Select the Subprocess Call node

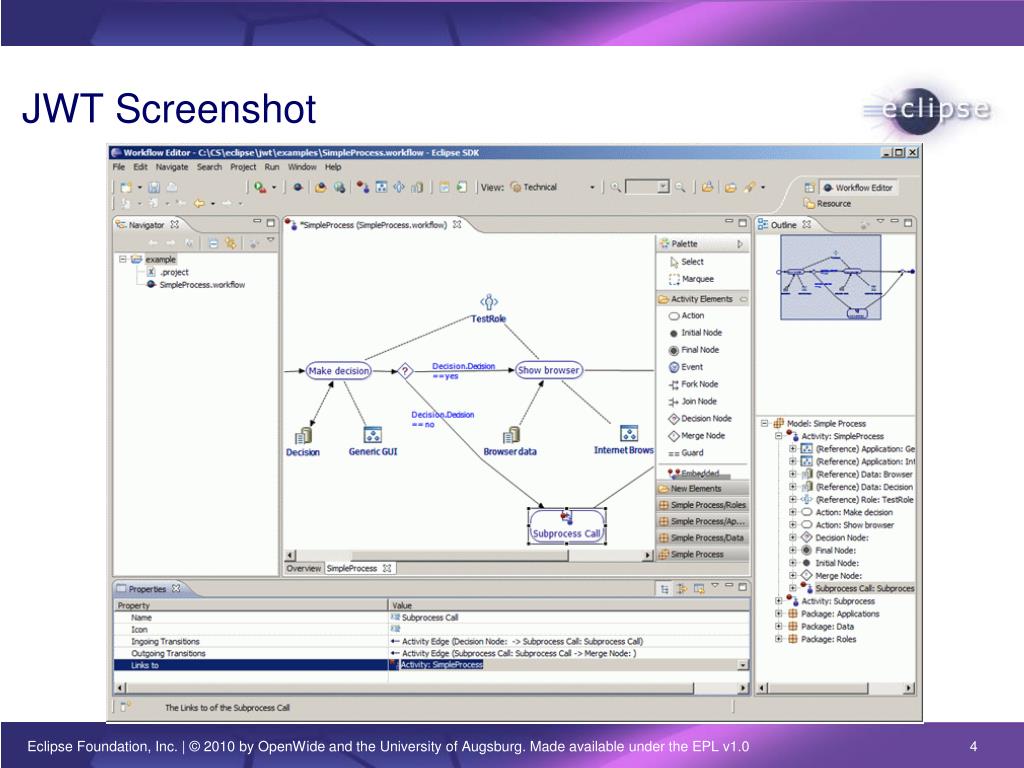tap(566, 526)
